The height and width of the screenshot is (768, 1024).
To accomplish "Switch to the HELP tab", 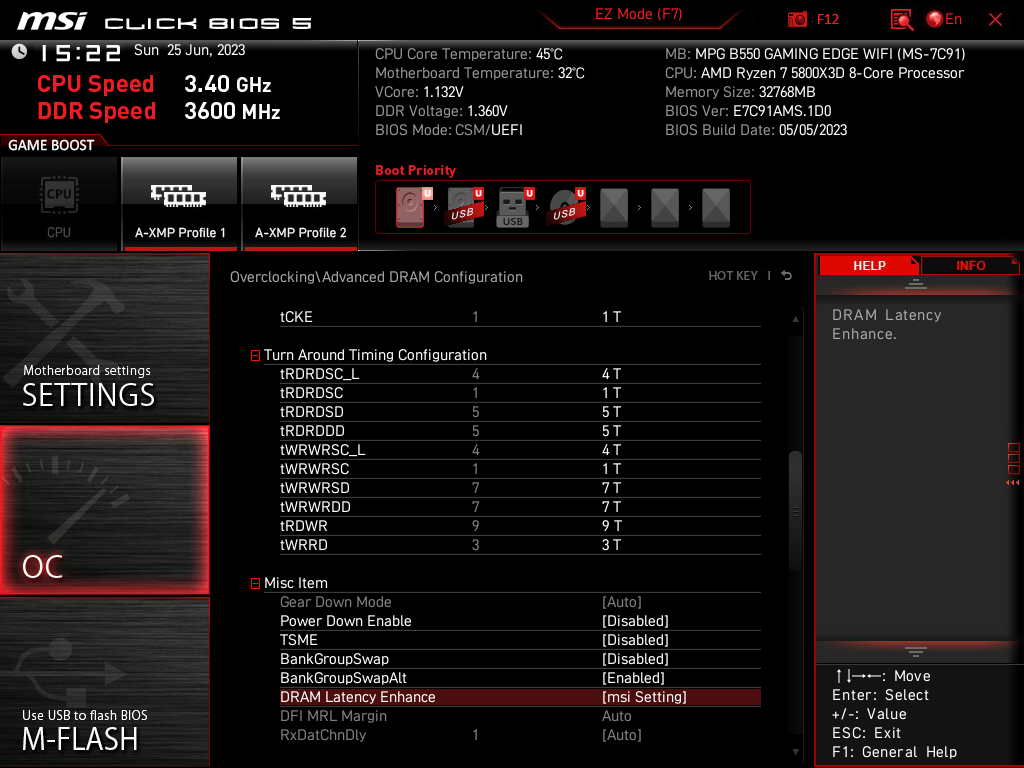I will 869,266.
